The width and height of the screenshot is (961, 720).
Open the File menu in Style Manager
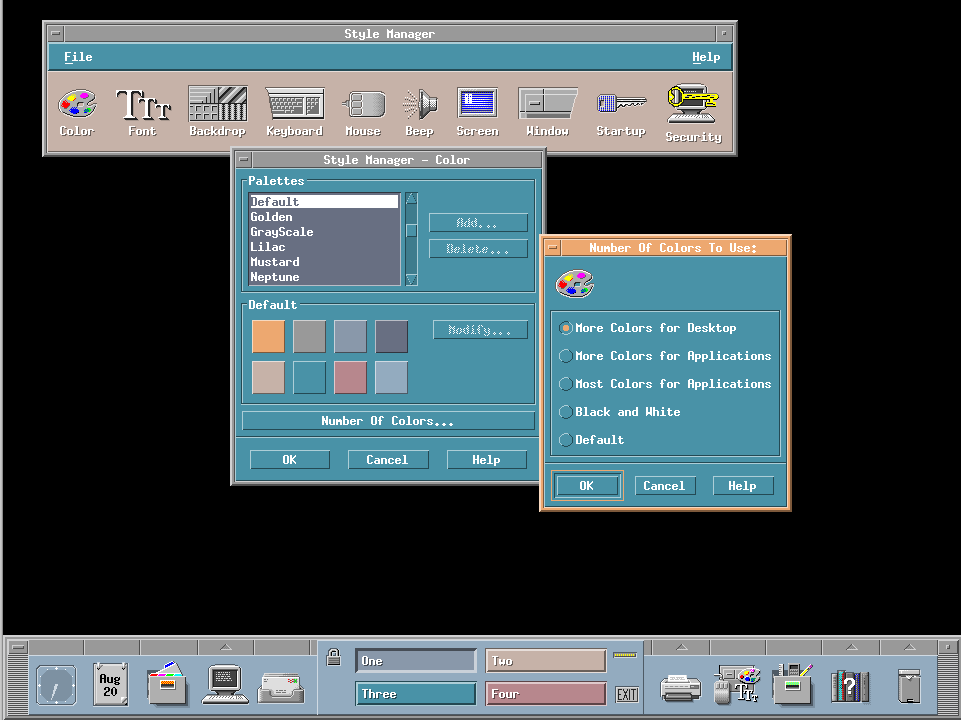pyautogui.click(x=78, y=57)
